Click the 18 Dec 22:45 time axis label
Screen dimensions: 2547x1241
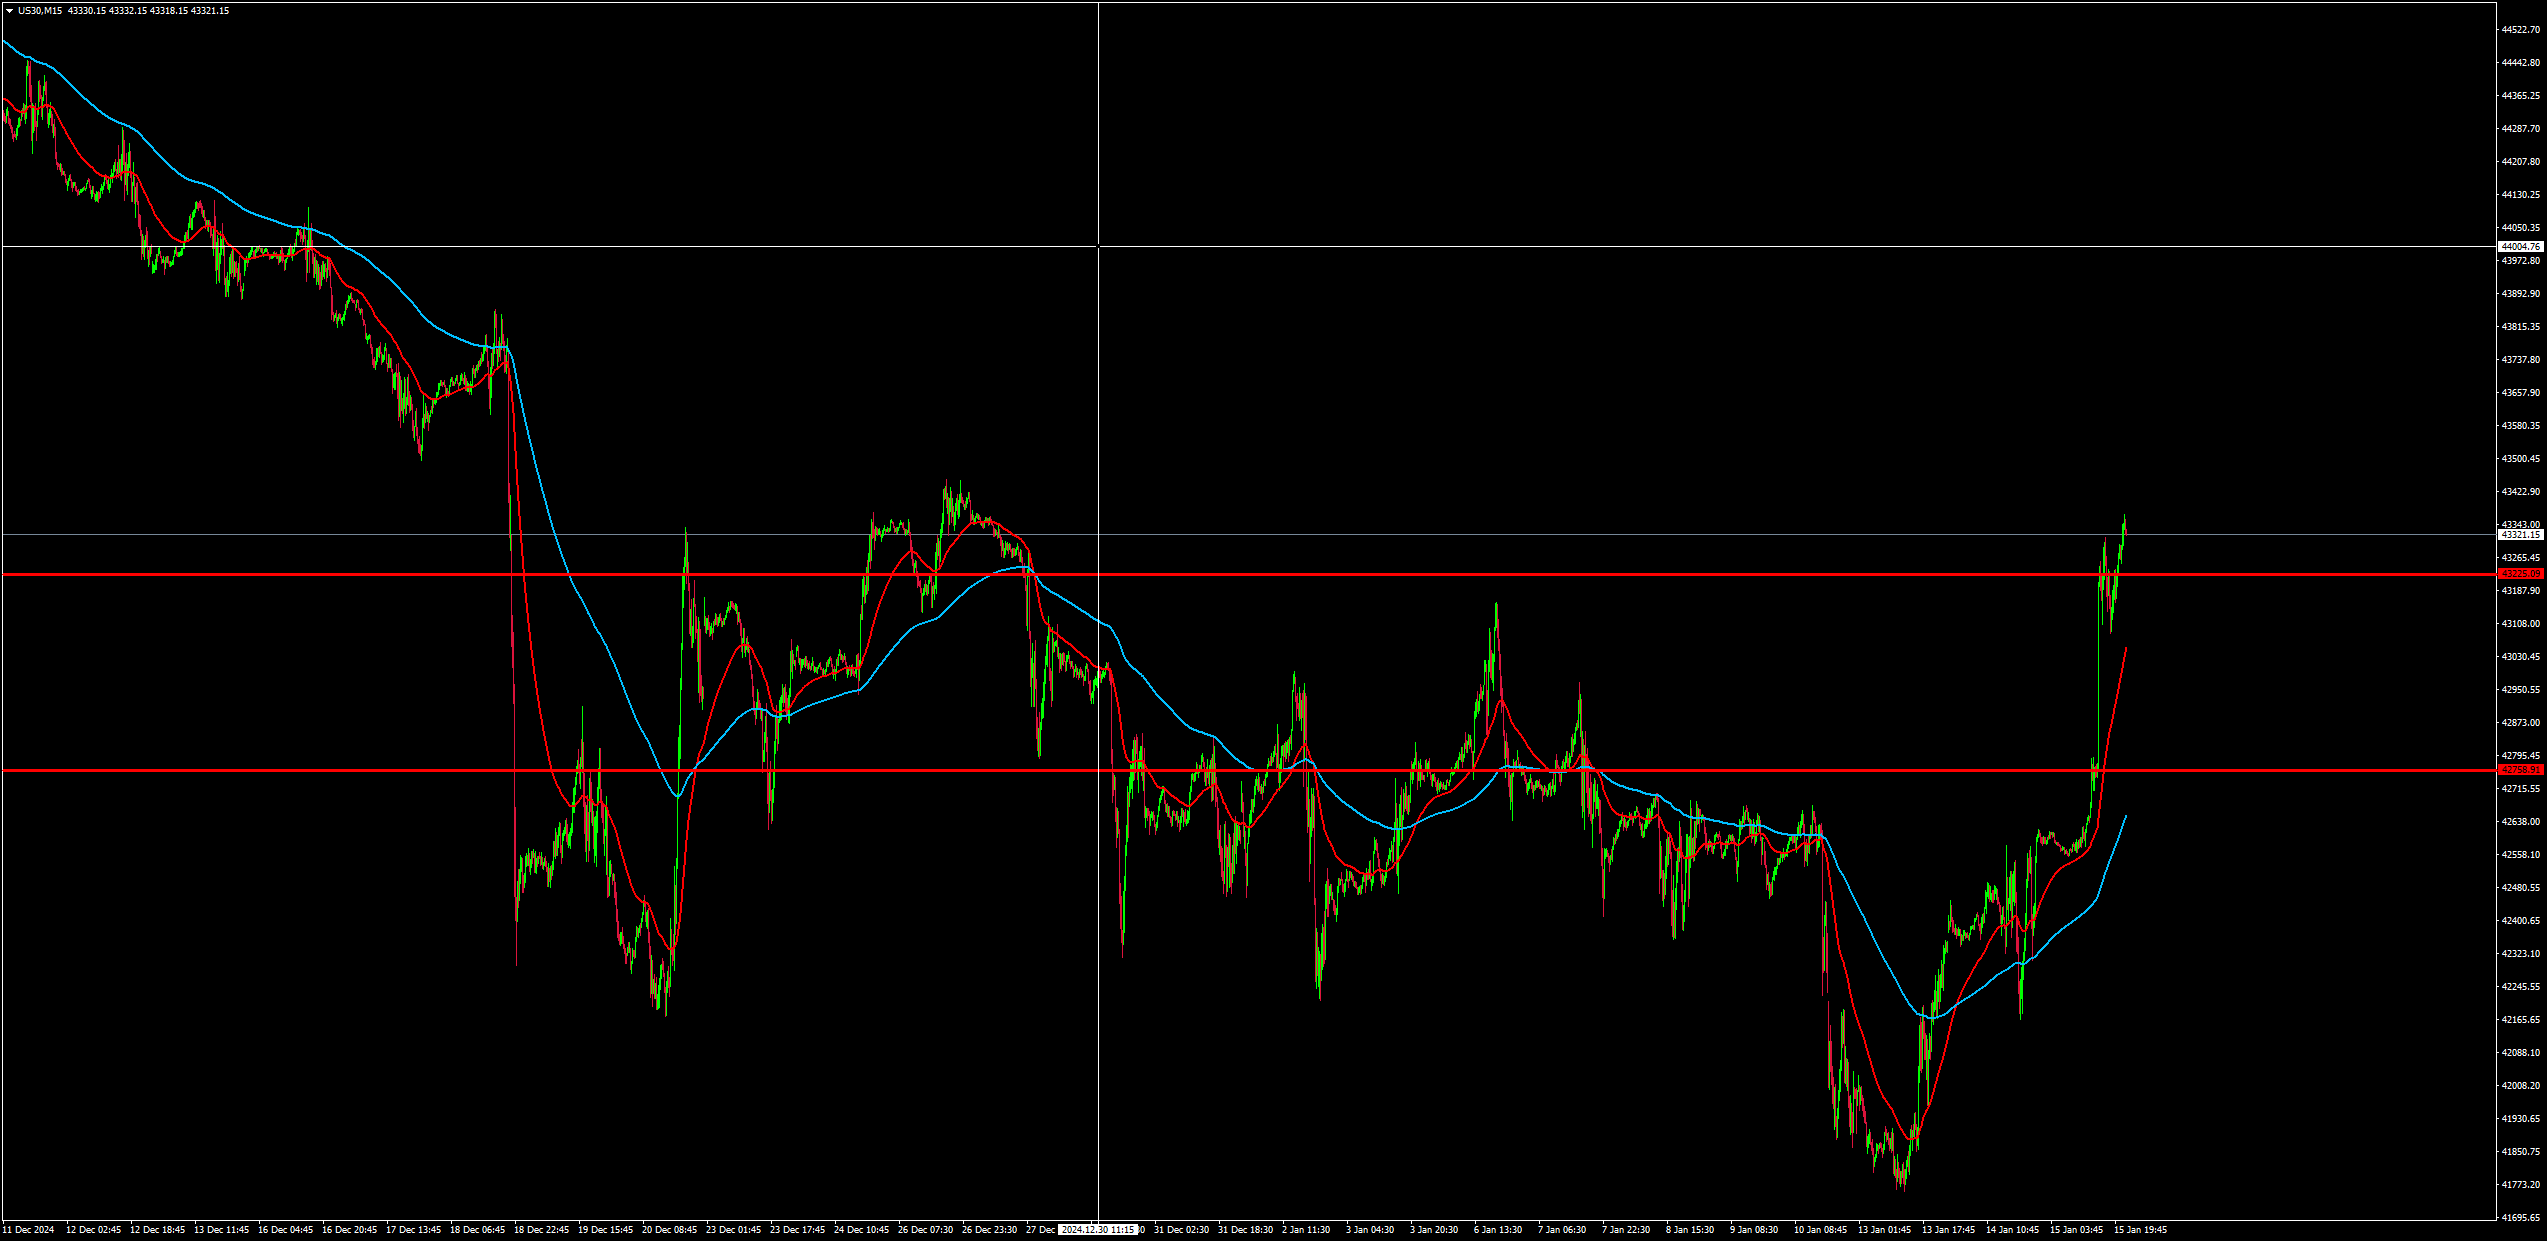point(541,1230)
